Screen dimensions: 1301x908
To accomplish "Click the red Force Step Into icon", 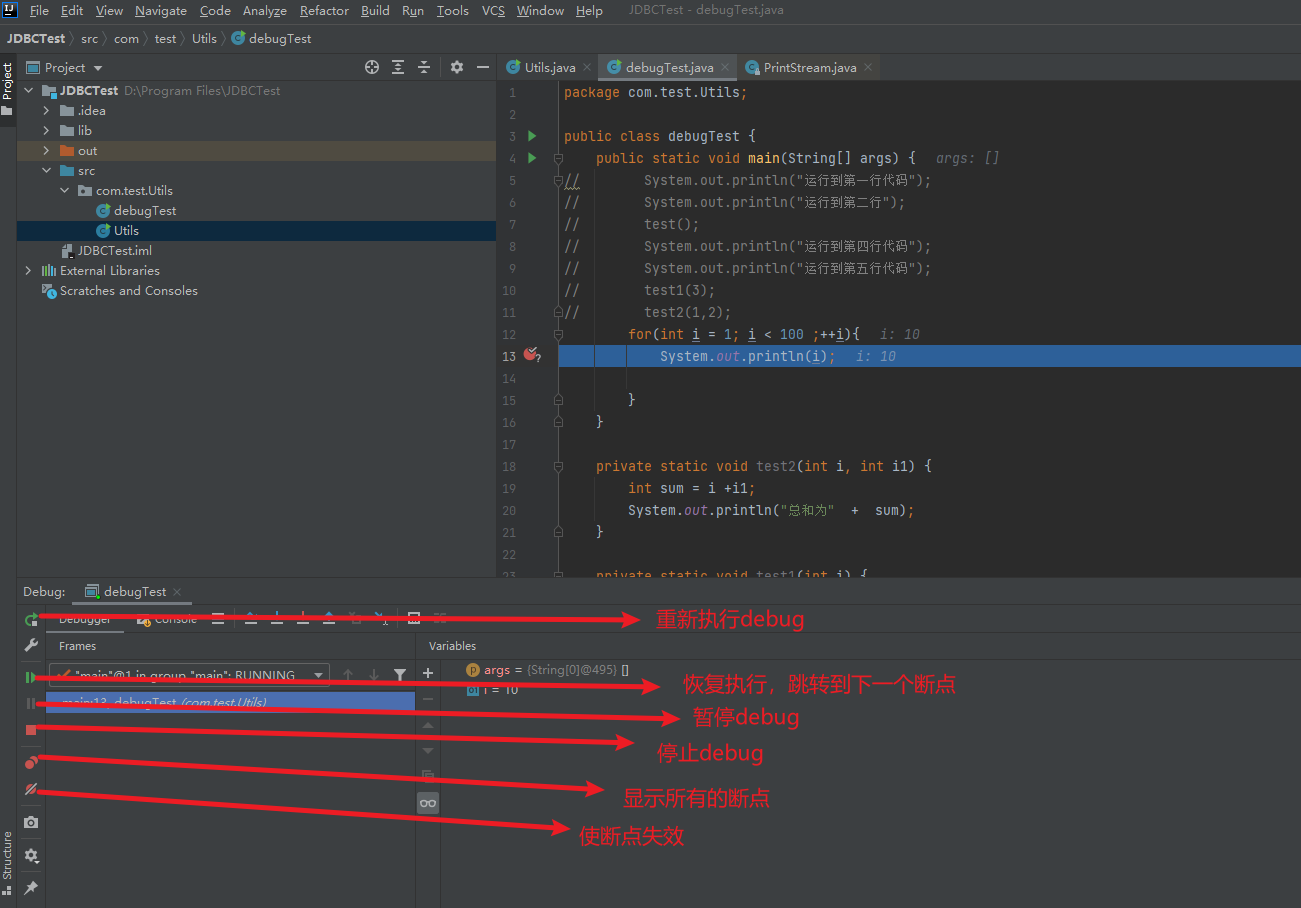I will [303, 619].
